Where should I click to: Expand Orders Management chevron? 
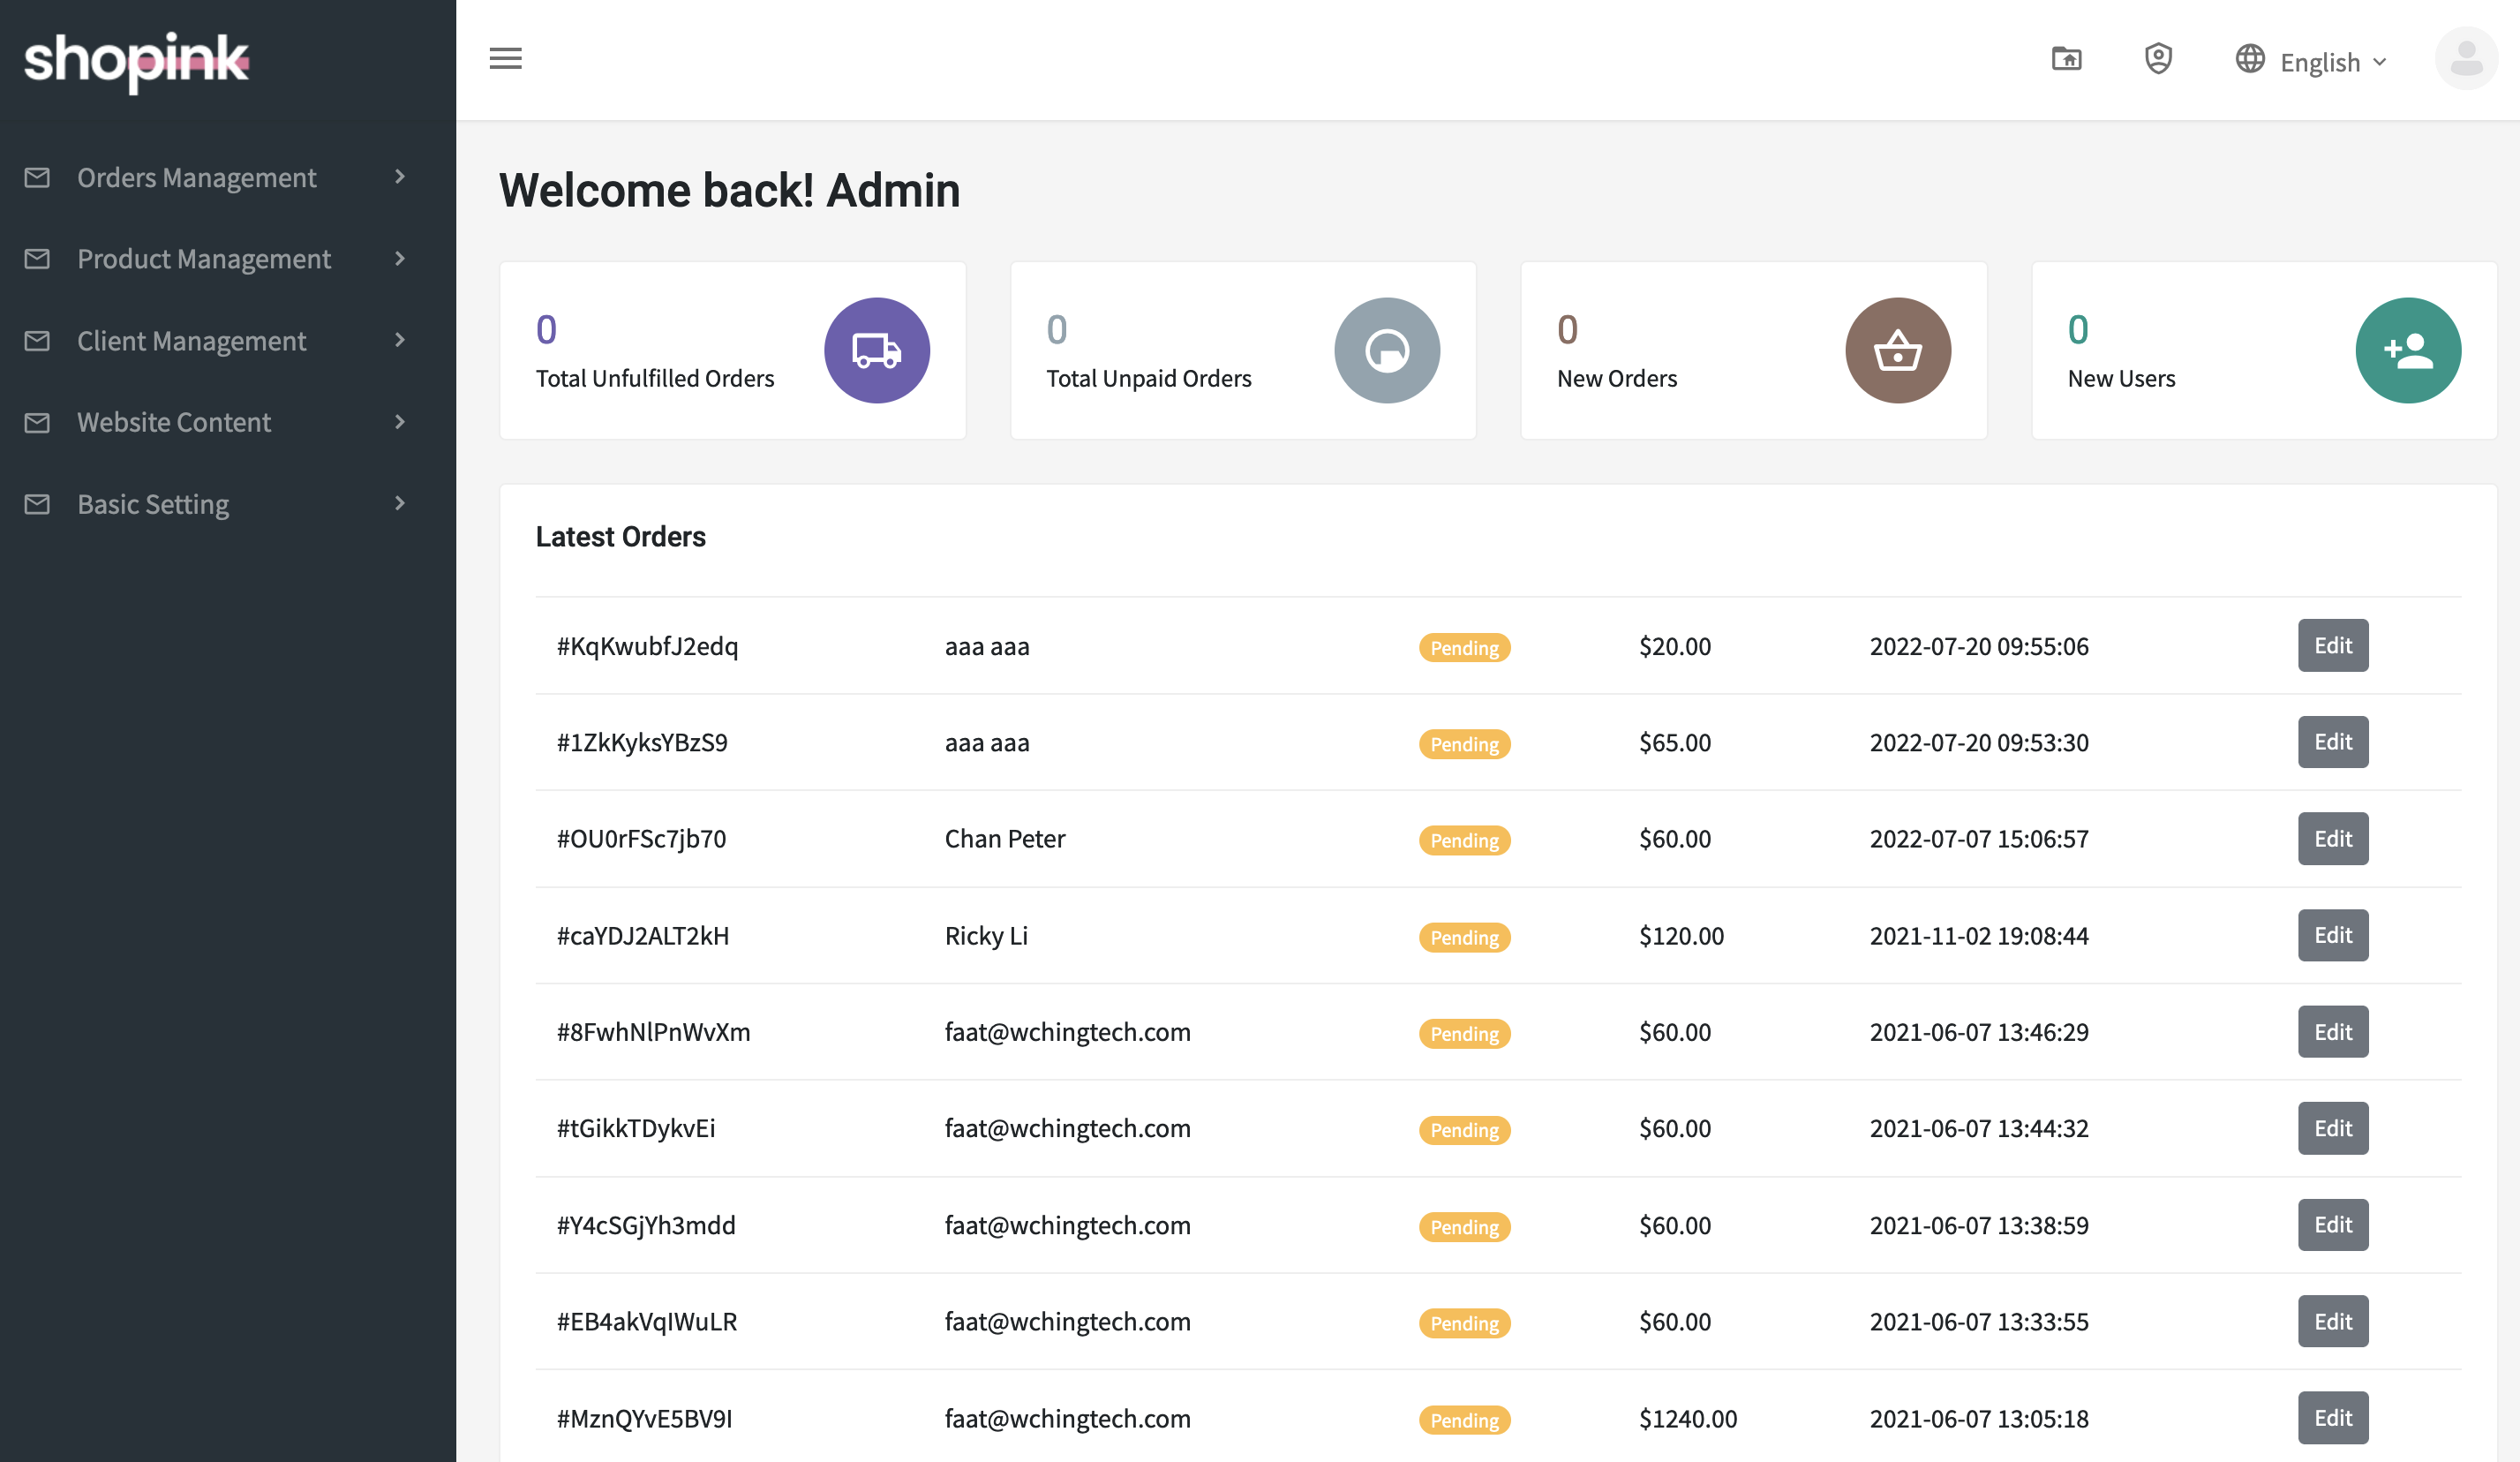click(x=400, y=177)
